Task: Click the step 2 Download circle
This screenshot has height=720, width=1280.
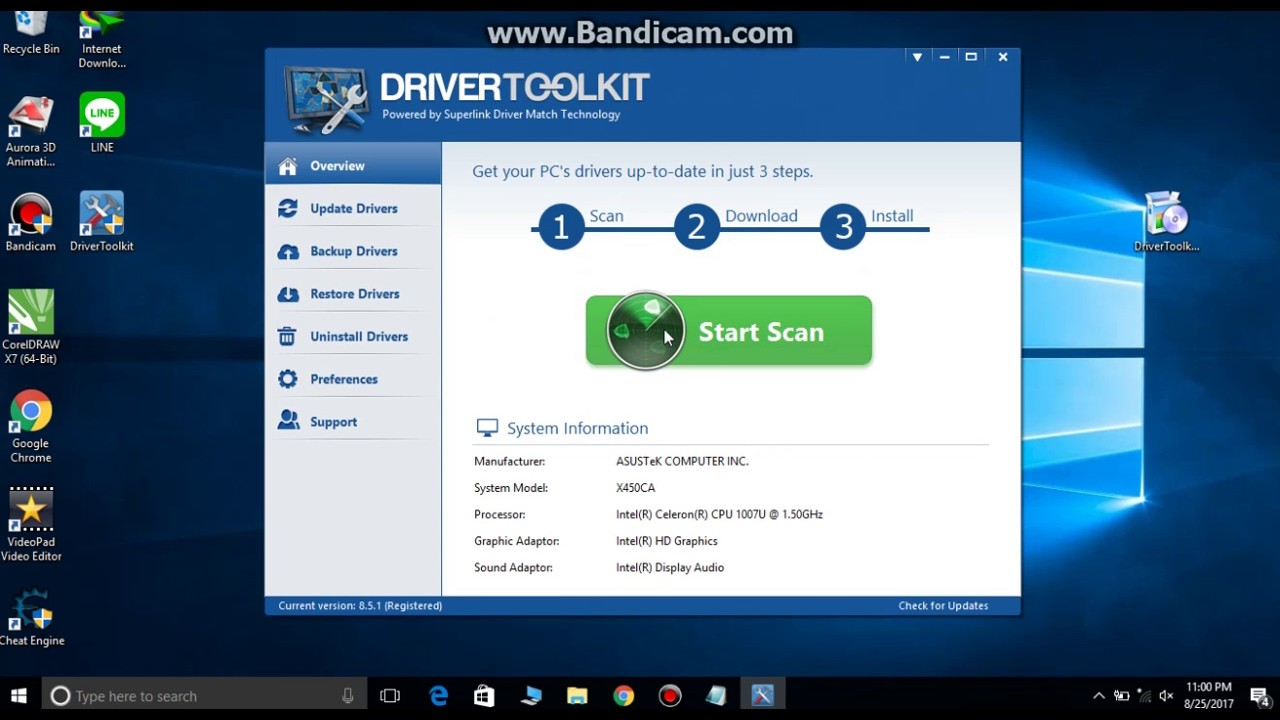Action: (697, 227)
